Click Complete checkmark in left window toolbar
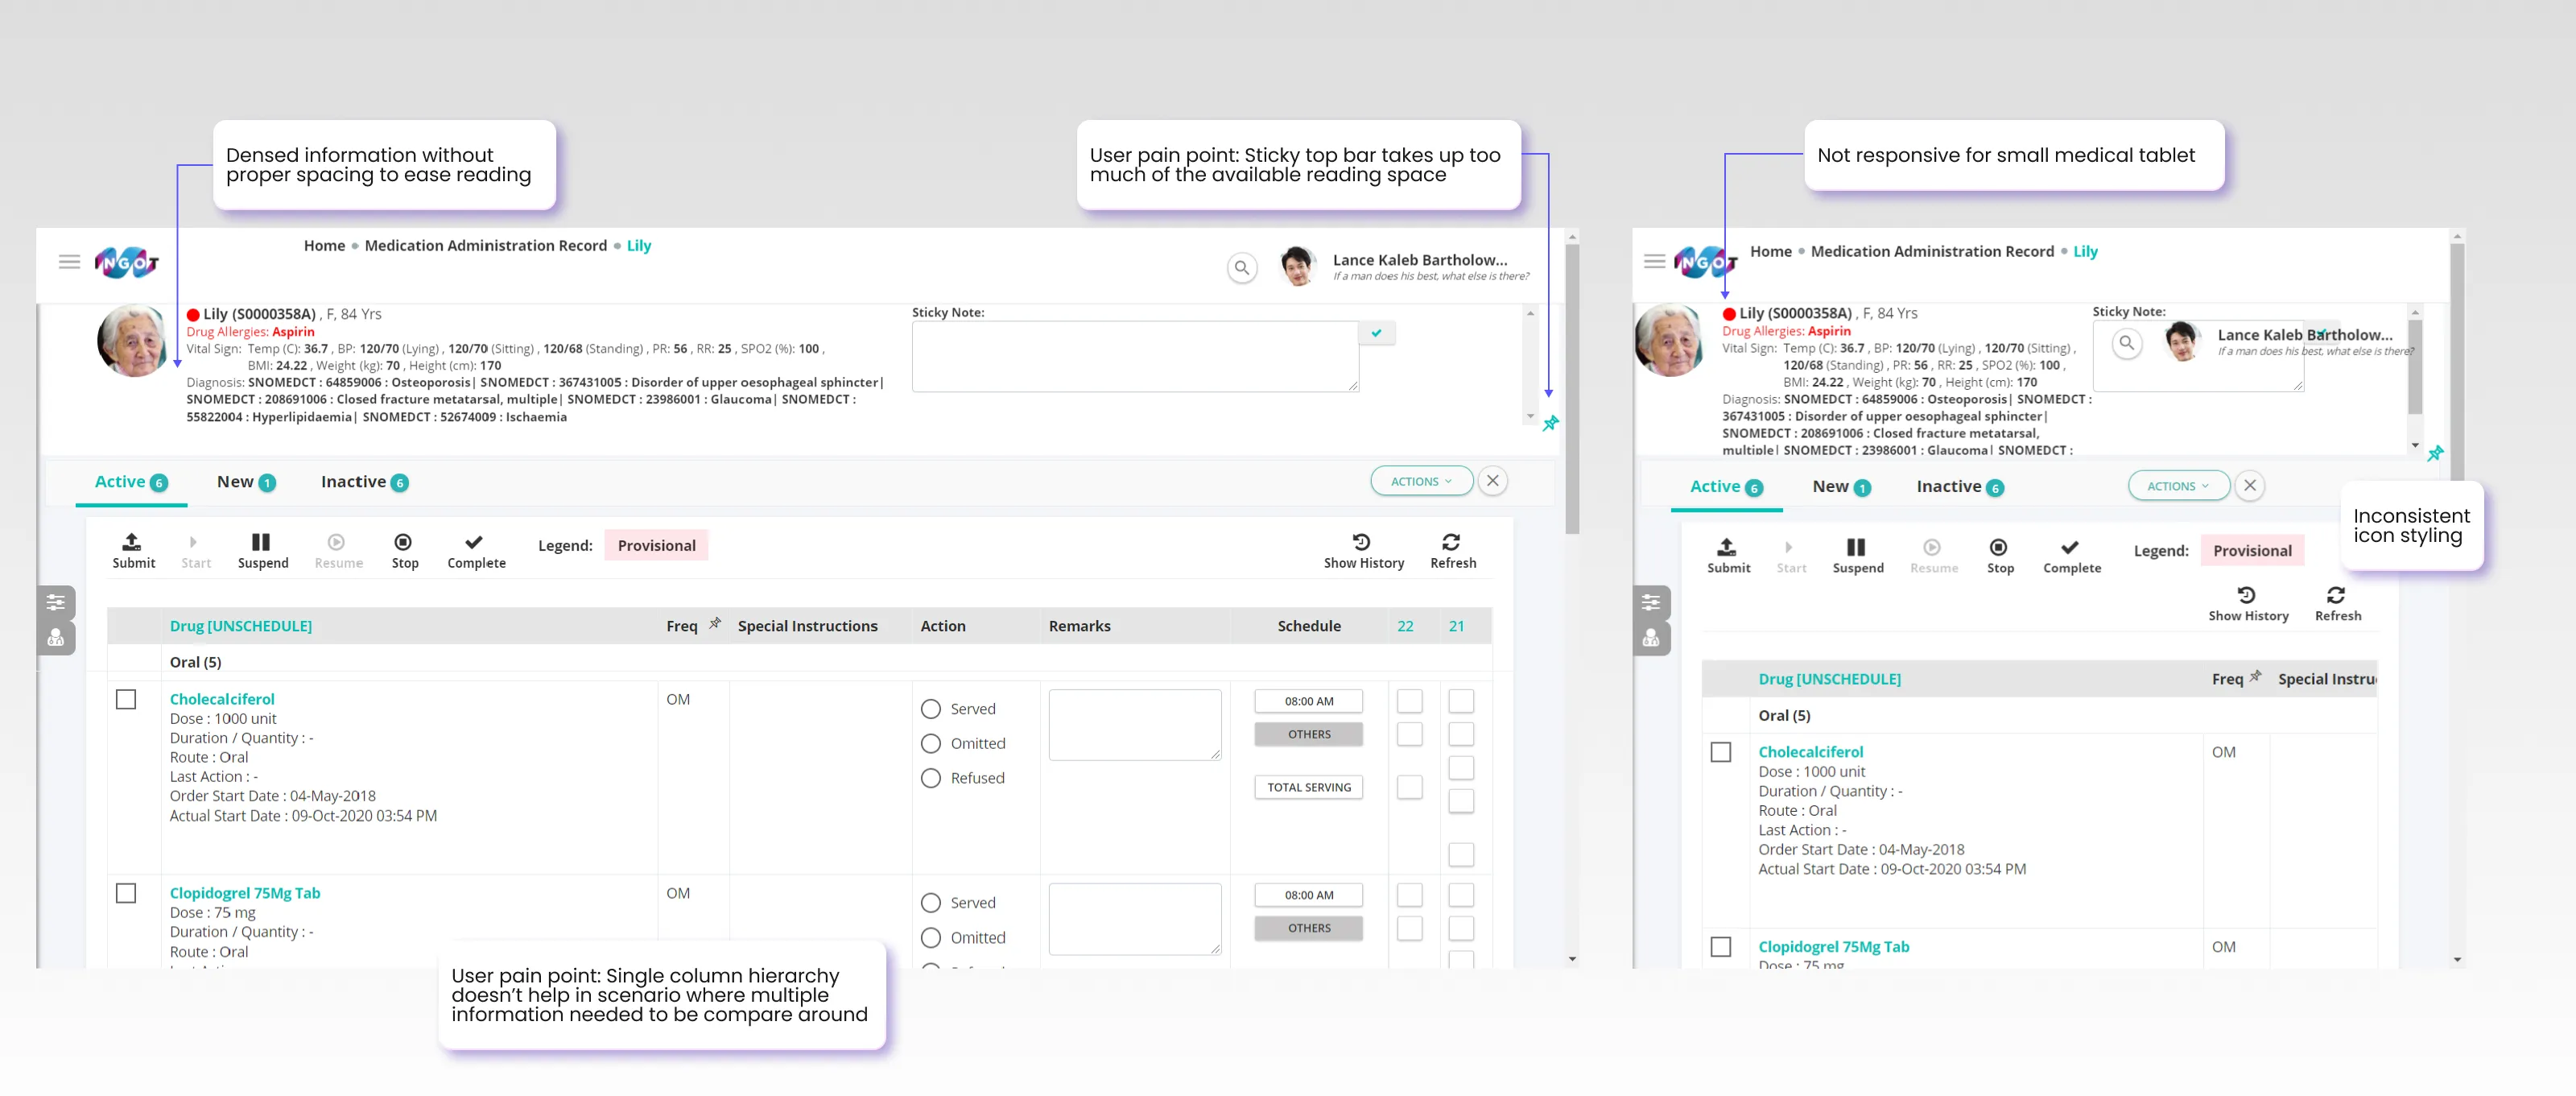This screenshot has height=1096, width=2576. pos(474,542)
